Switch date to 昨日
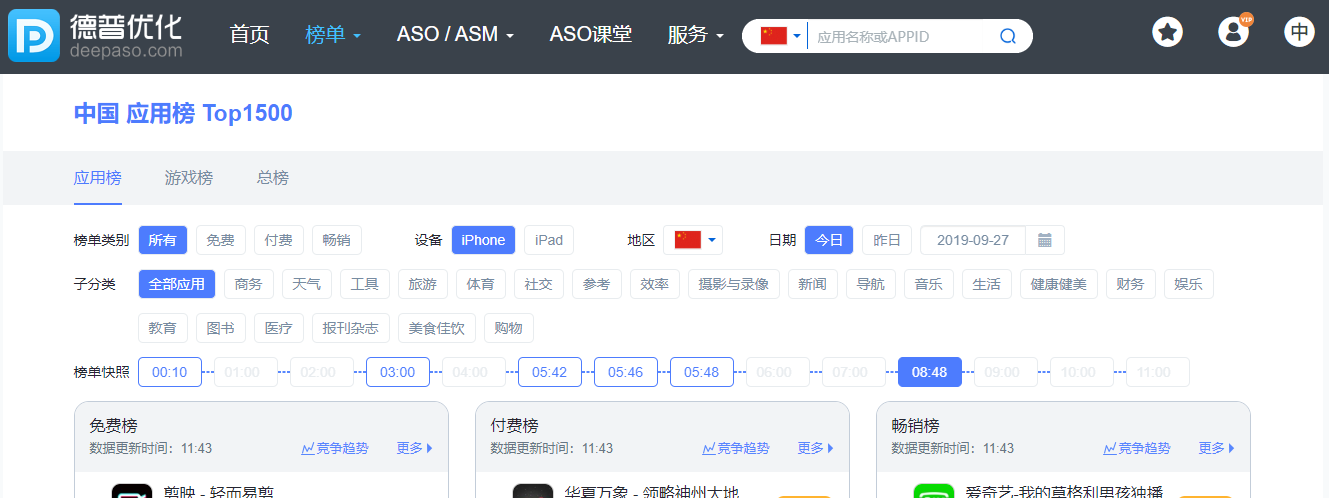 [x=887, y=240]
